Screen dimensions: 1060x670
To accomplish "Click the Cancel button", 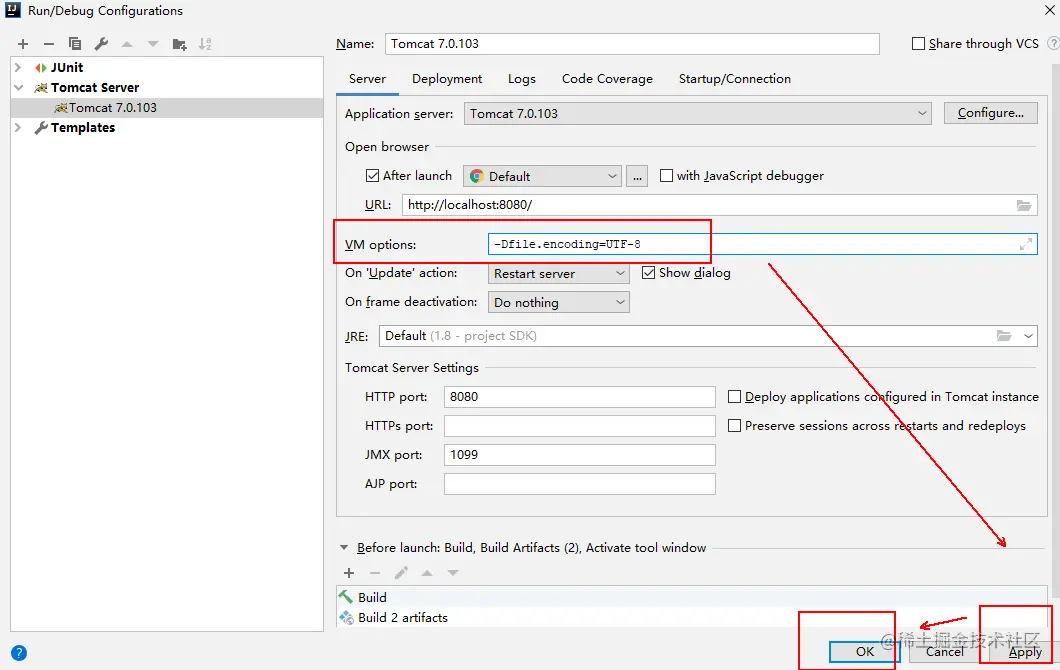I will (x=945, y=652).
